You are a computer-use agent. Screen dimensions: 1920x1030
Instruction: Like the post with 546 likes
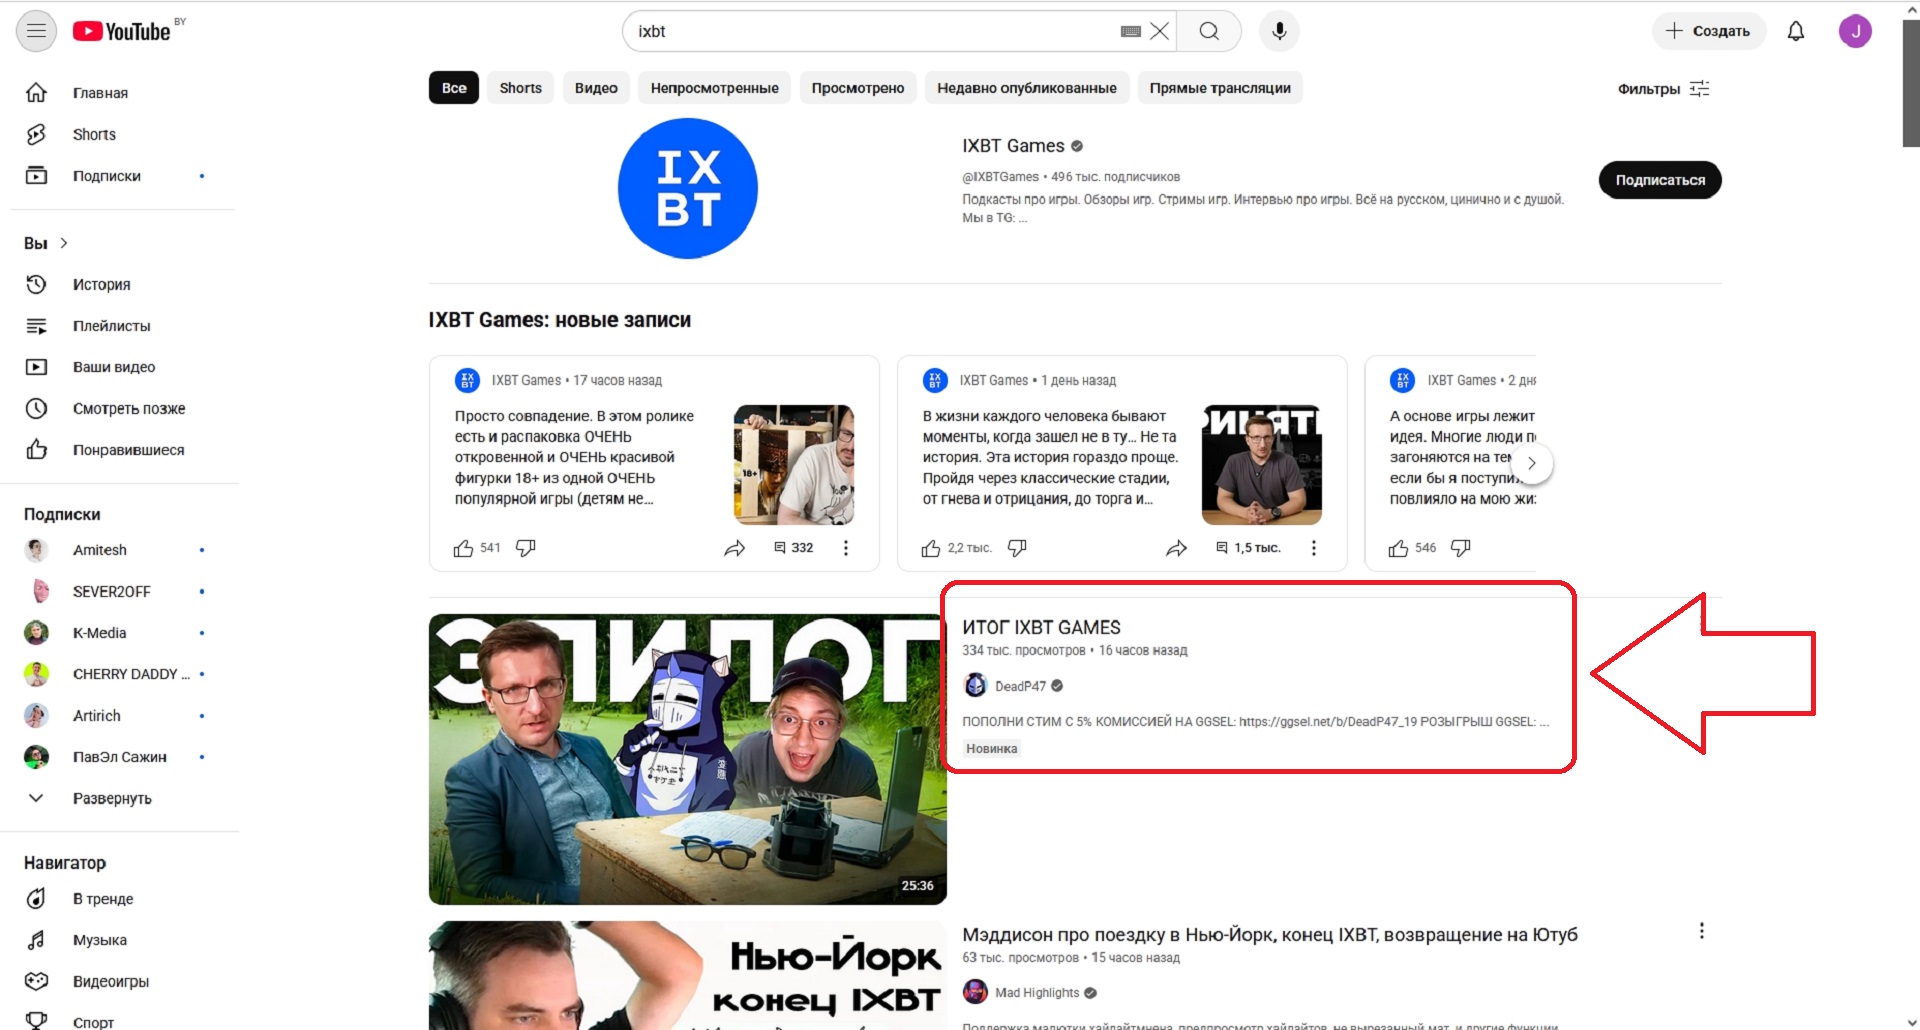(x=1398, y=548)
